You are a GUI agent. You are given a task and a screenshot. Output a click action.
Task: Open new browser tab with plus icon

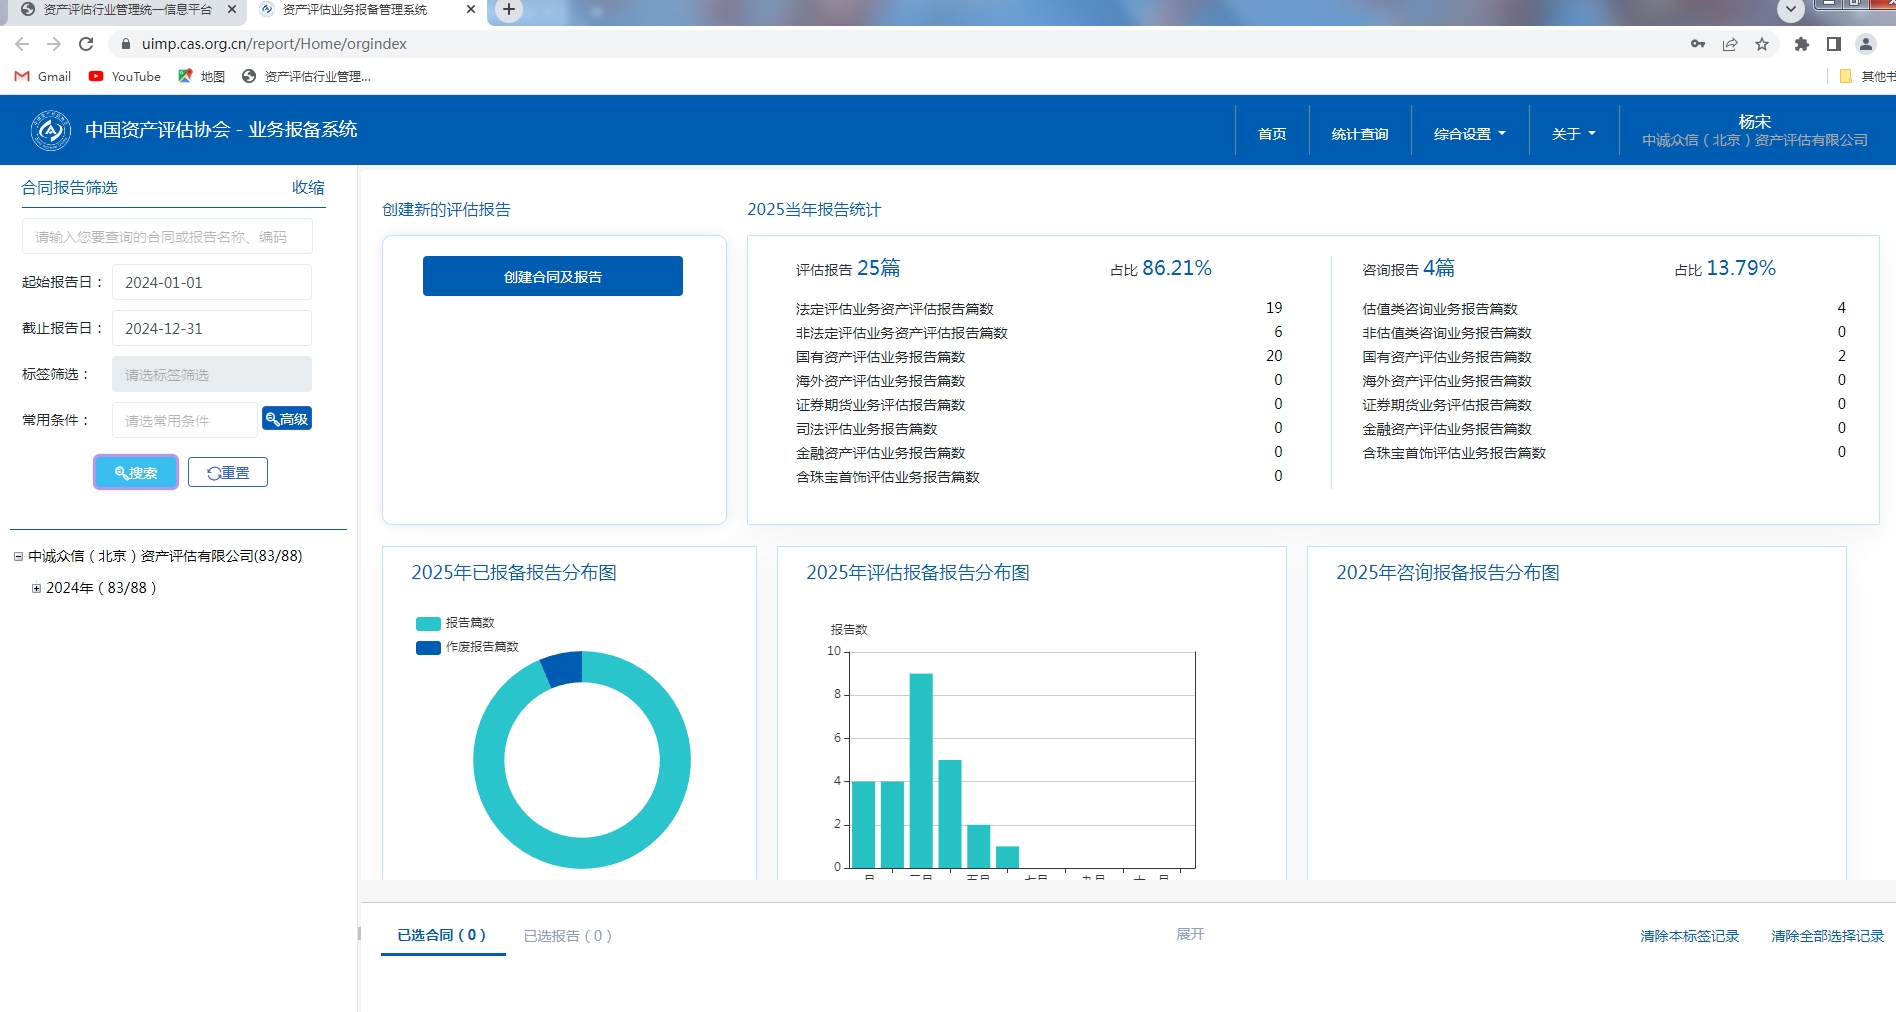tap(509, 10)
